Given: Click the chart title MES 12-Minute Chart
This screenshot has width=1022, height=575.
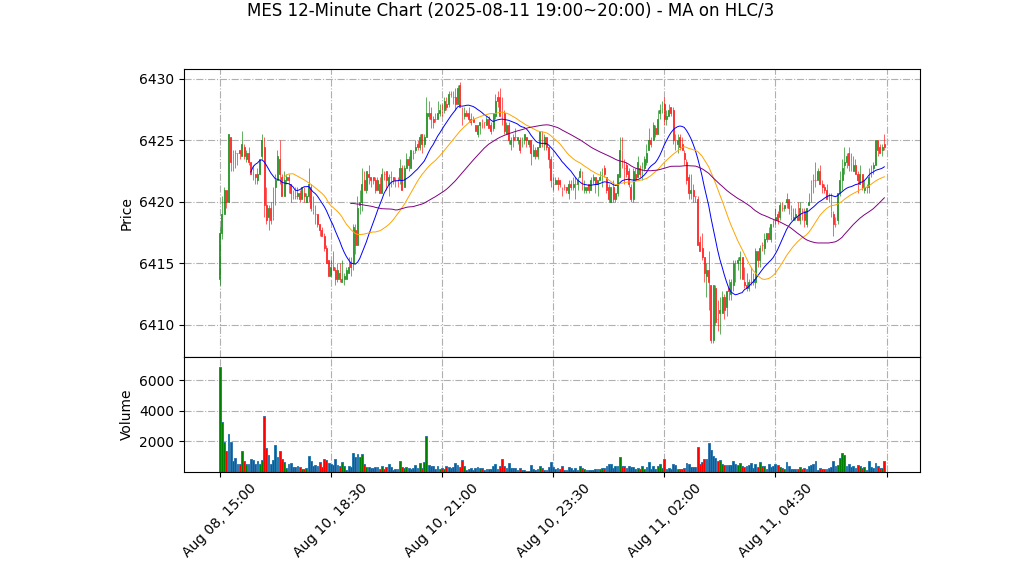Looking at the screenshot, I should (x=510, y=10).
